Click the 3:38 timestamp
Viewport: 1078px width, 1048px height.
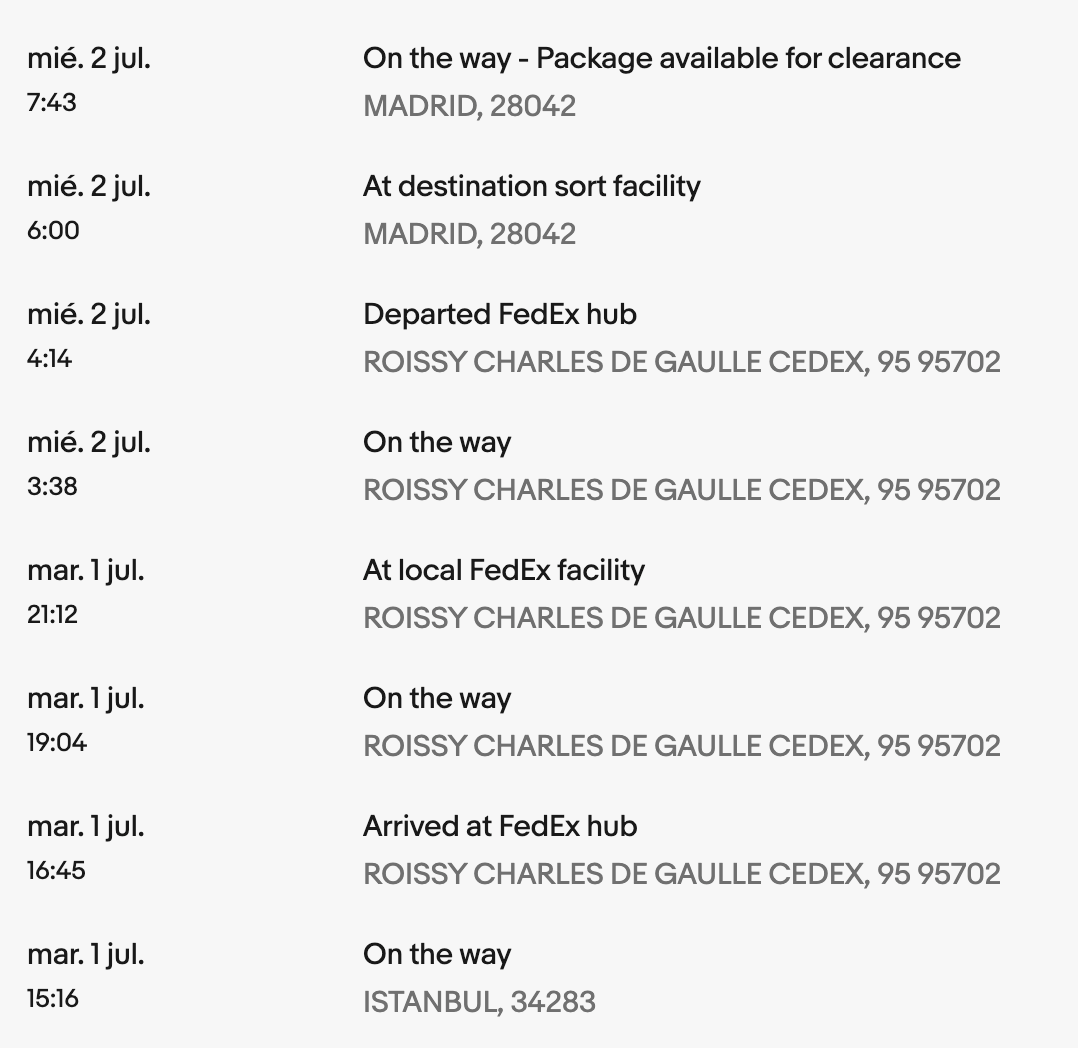52,487
